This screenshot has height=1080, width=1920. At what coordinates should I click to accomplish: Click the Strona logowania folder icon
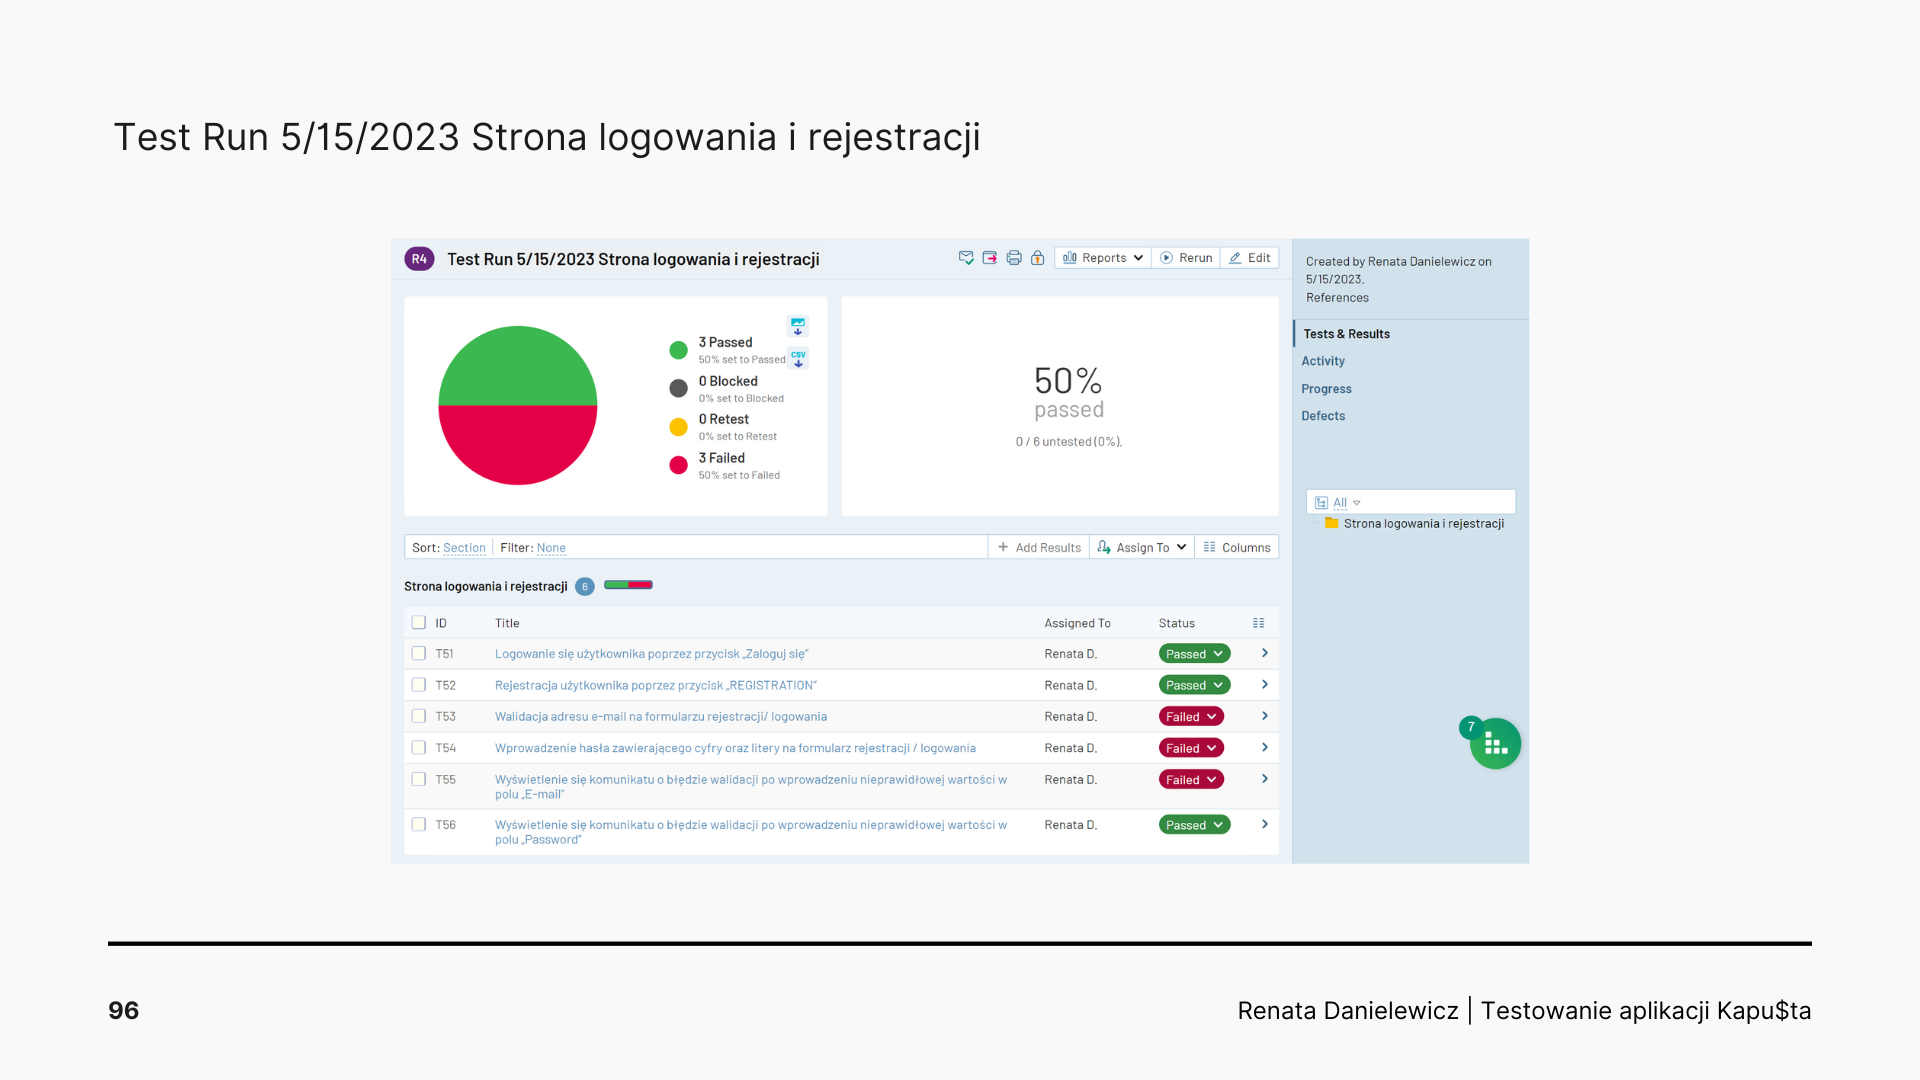[x=1332, y=523]
